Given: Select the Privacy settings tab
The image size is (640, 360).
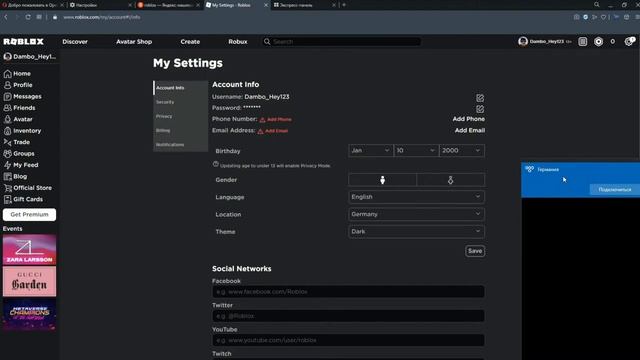Looking at the screenshot, I should (x=180, y=116).
